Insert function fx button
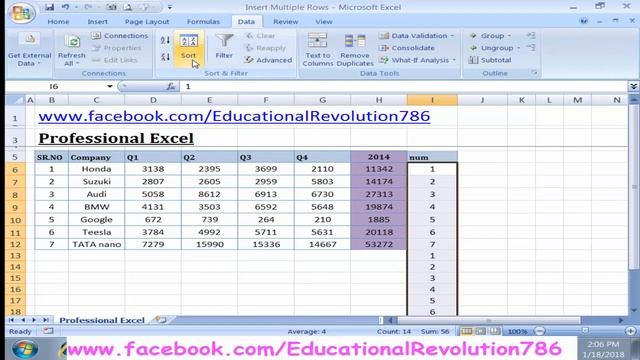Image resolution: width=640 pixels, height=360 pixels. (x=171, y=86)
